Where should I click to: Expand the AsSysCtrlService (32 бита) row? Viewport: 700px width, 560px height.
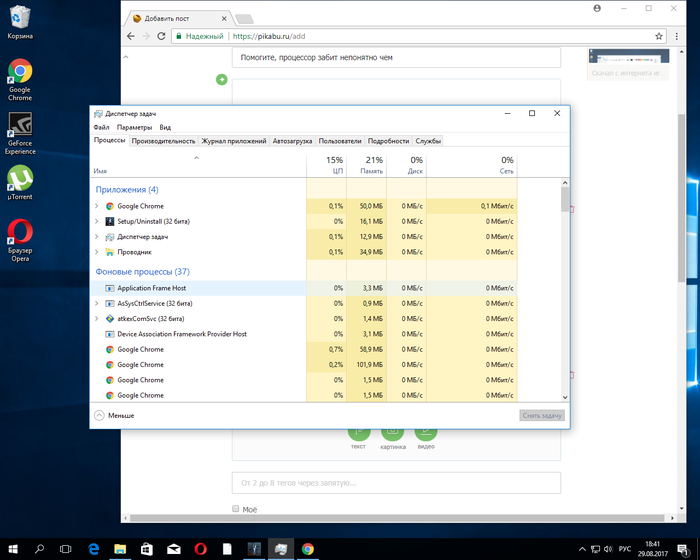tap(96, 303)
